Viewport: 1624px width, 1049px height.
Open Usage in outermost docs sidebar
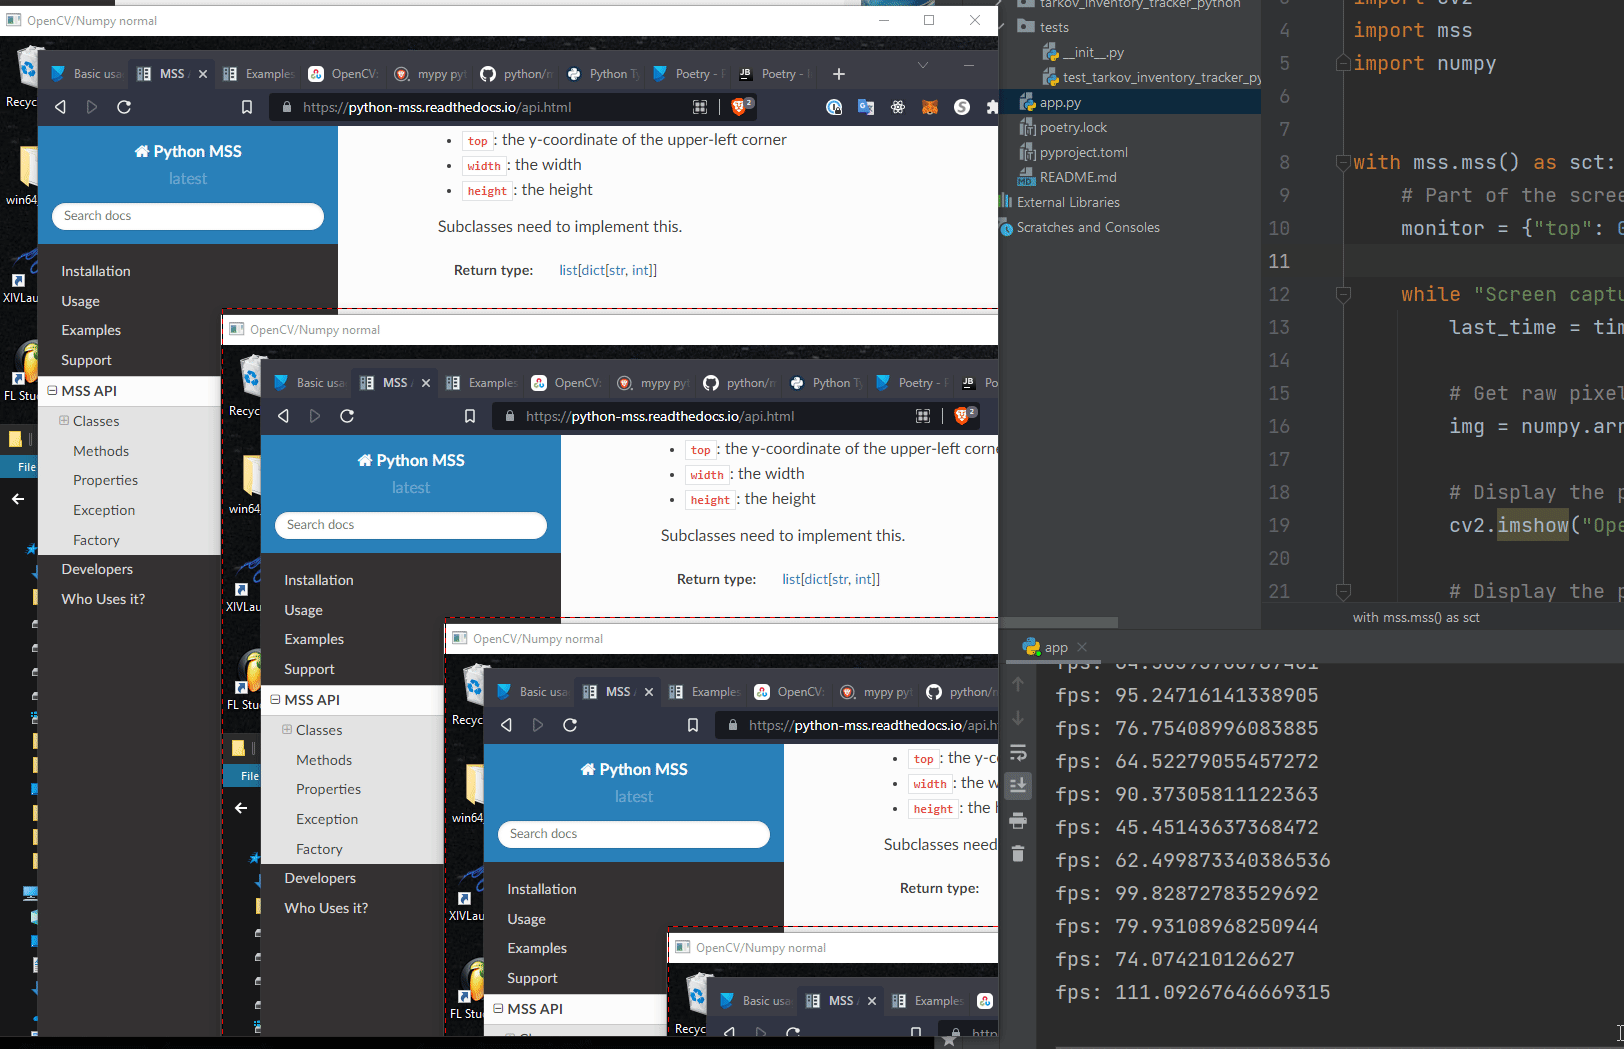click(80, 301)
